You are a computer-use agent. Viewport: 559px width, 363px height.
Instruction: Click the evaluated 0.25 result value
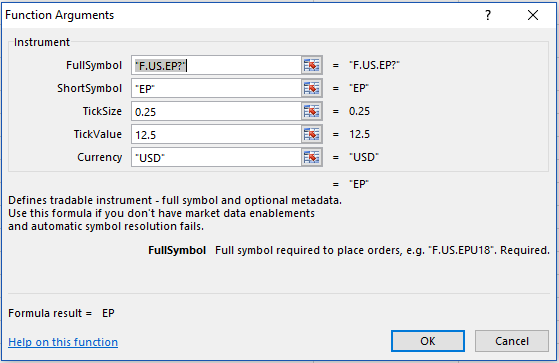(x=359, y=111)
